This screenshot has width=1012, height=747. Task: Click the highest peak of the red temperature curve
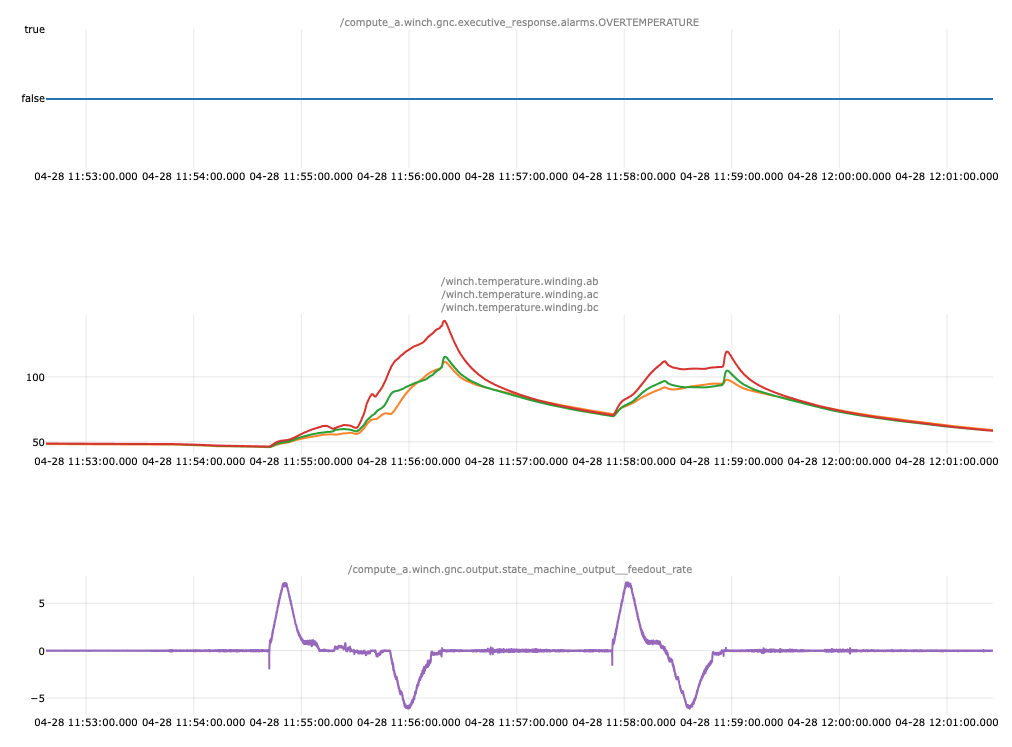[444, 321]
